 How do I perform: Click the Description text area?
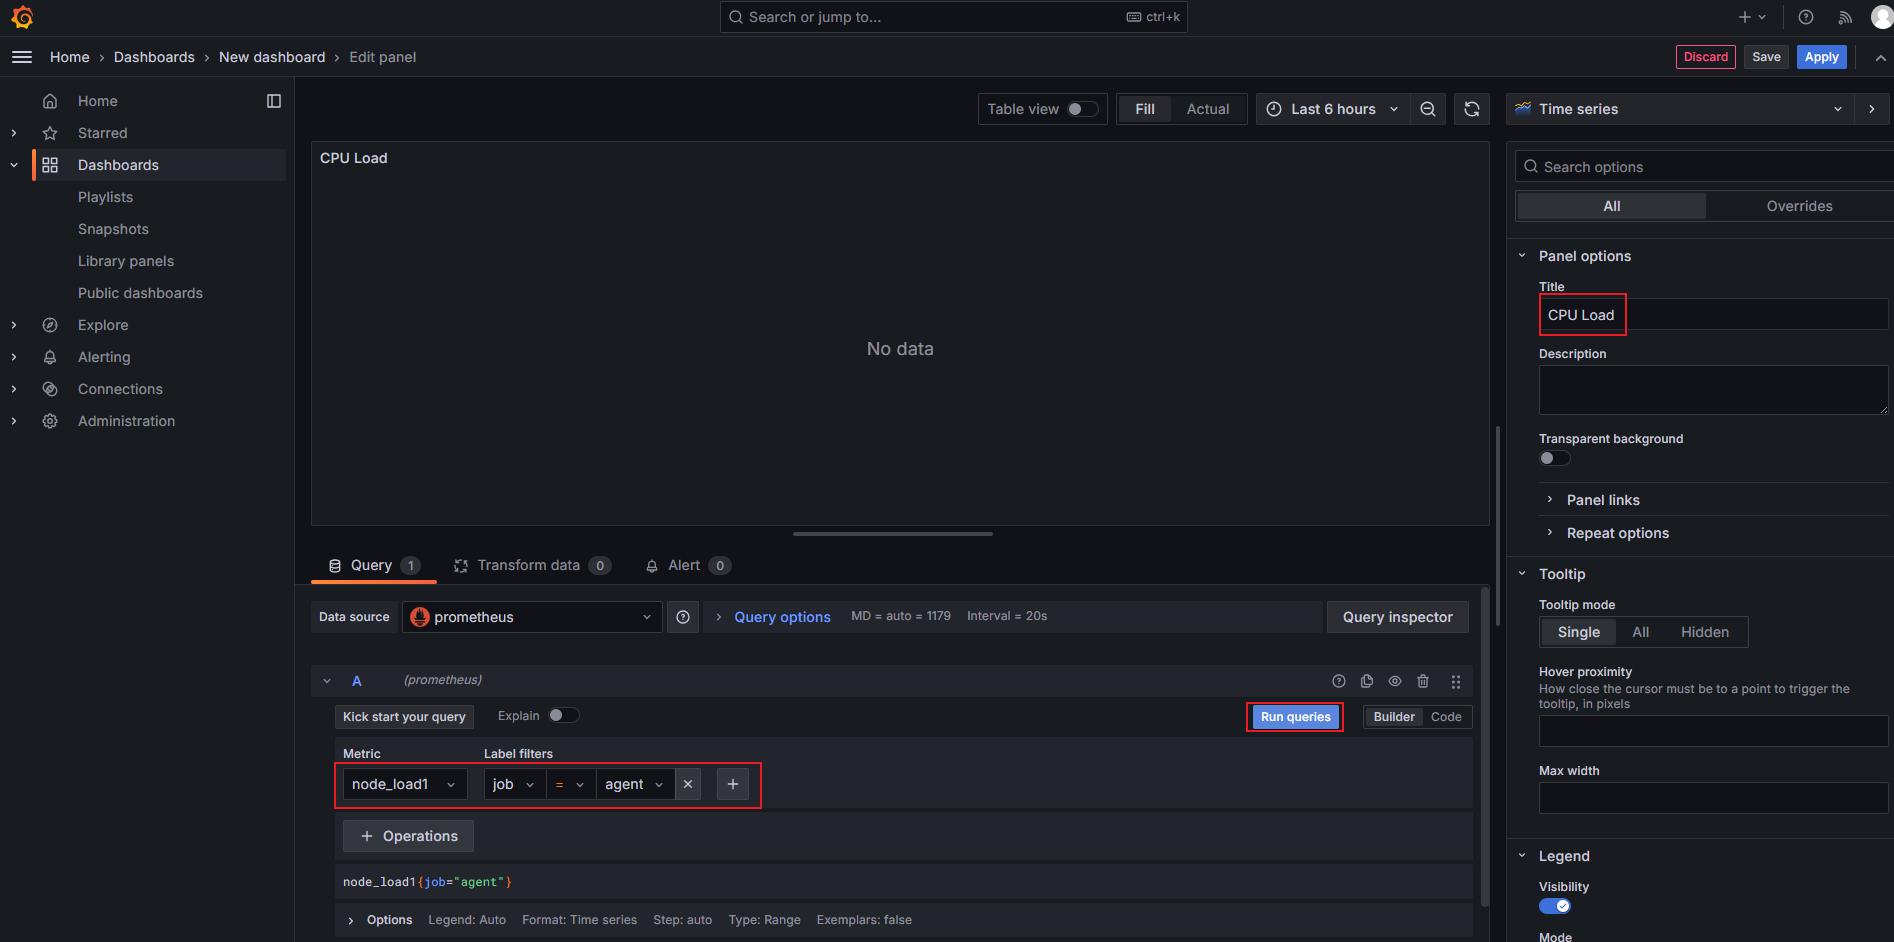(1712, 390)
